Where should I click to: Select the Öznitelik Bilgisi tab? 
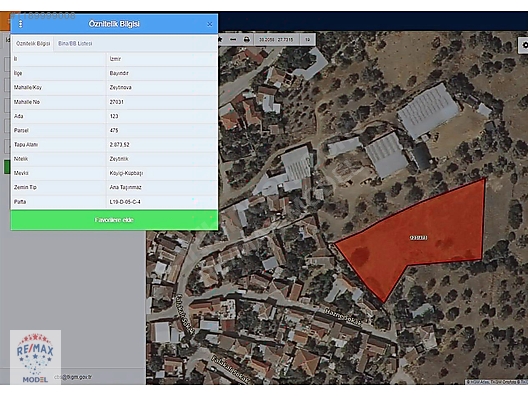(33, 43)
